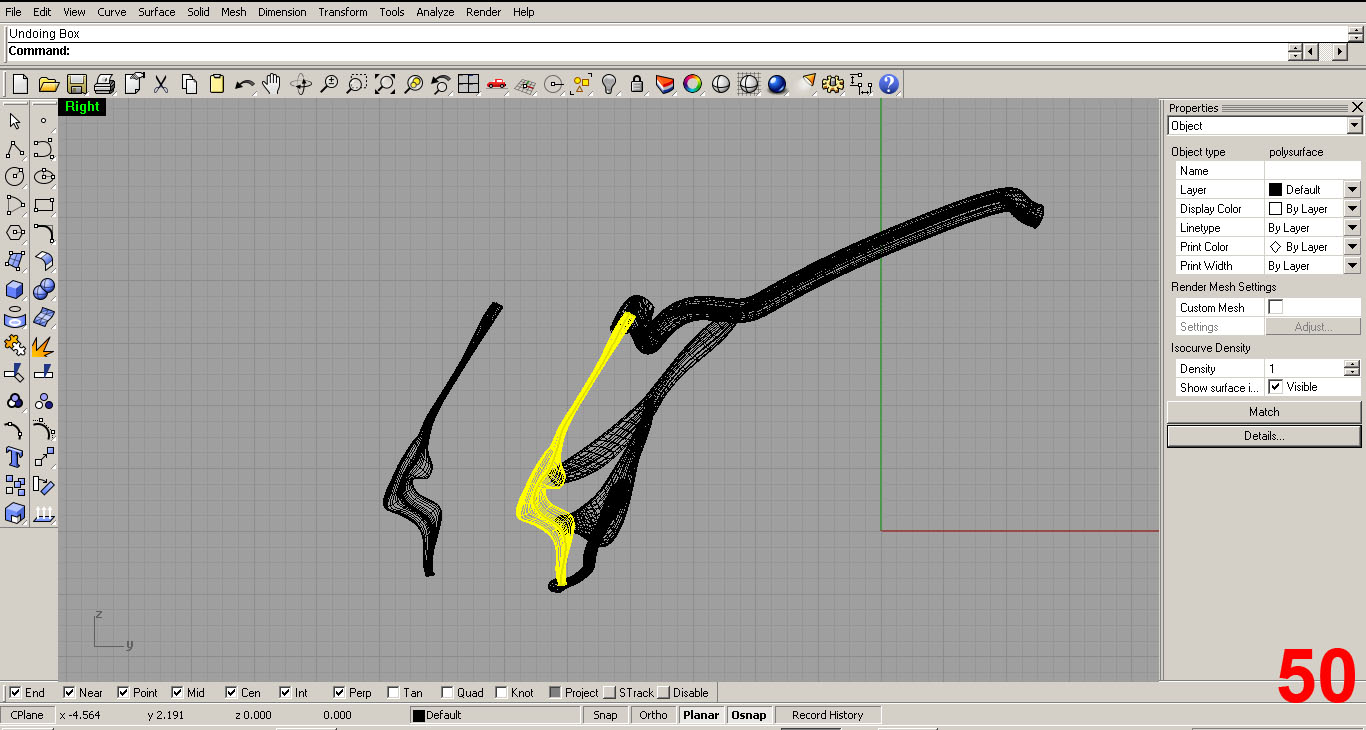This screenshot has height=730, width=1366.
Task: Open the Linetype dropdown arrow
Action: point(1352,227)
